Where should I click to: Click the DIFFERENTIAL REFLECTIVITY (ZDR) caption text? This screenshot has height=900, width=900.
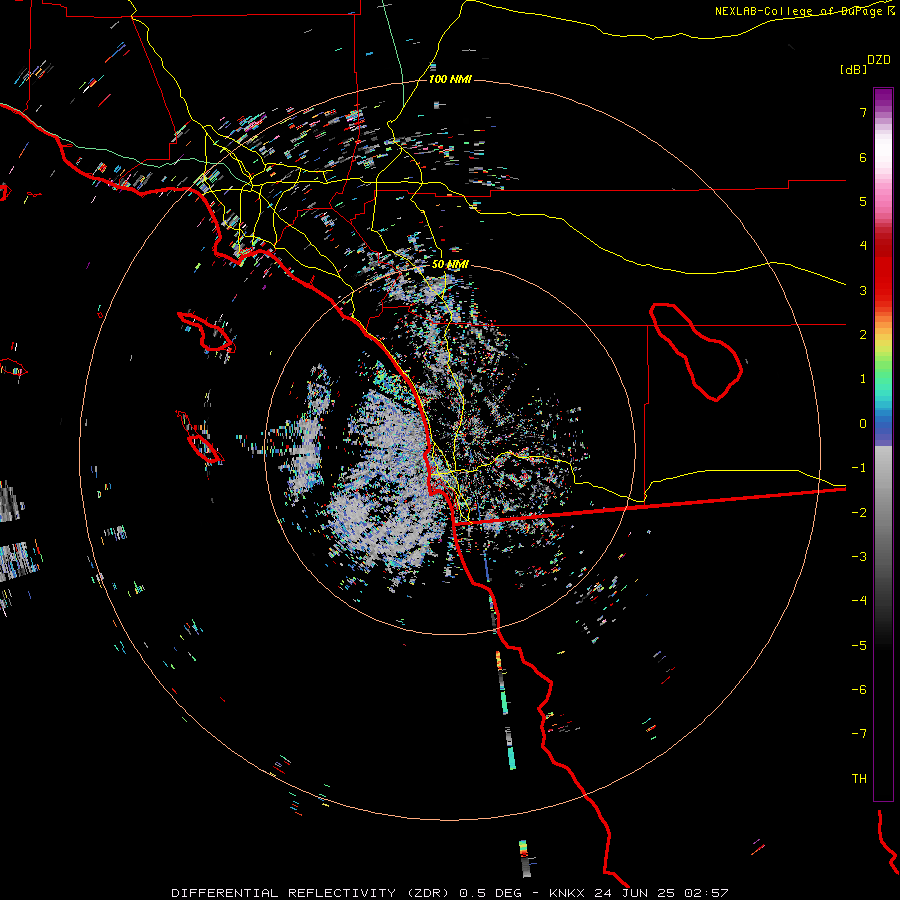[x=312, y=893]
